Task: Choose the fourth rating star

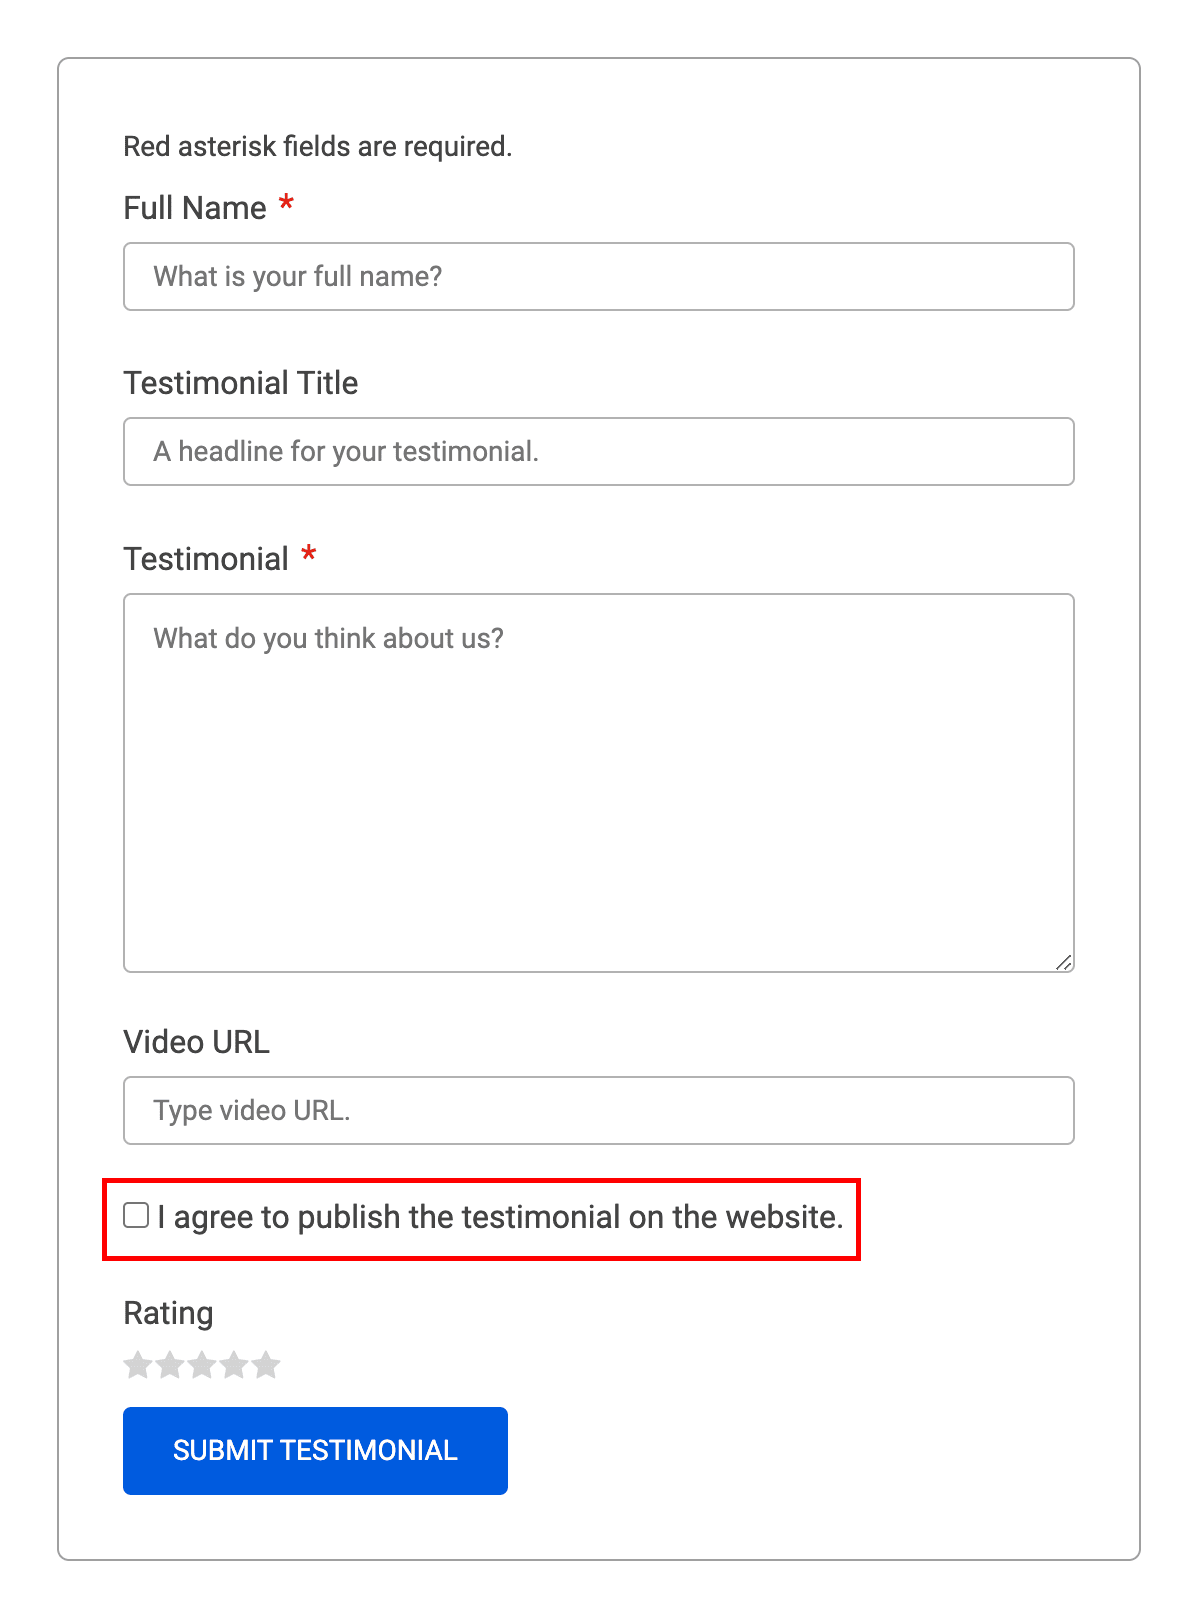Action: (234, 1365)
